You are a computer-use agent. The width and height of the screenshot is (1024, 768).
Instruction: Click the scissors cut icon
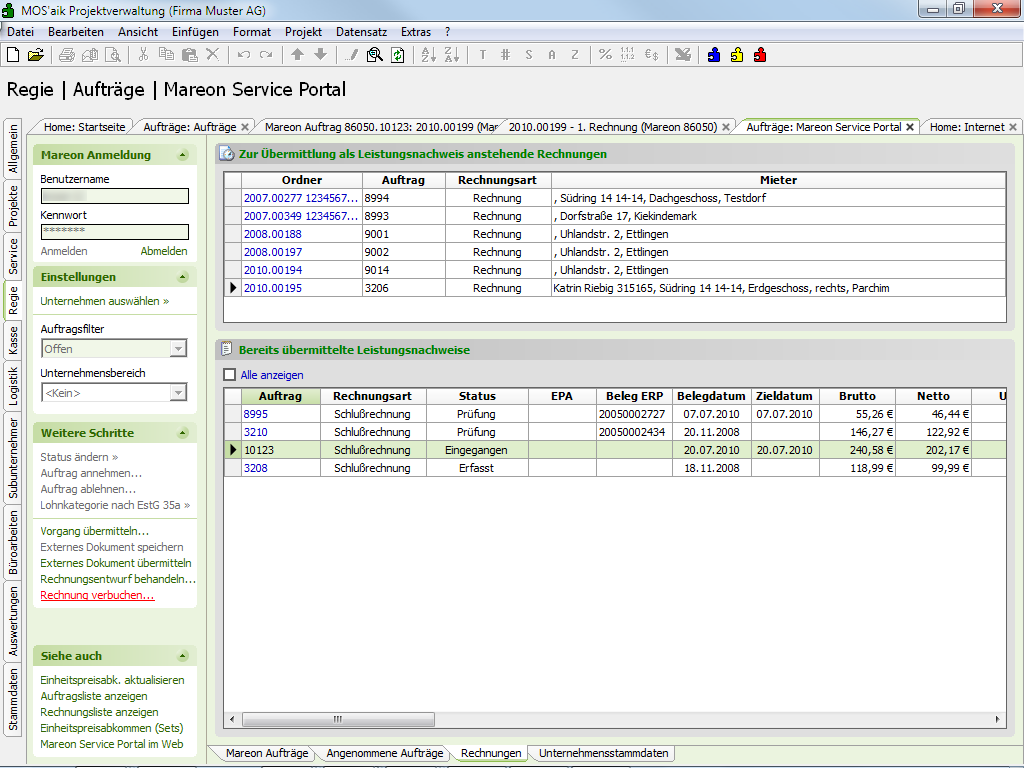(x=144, y=55)
